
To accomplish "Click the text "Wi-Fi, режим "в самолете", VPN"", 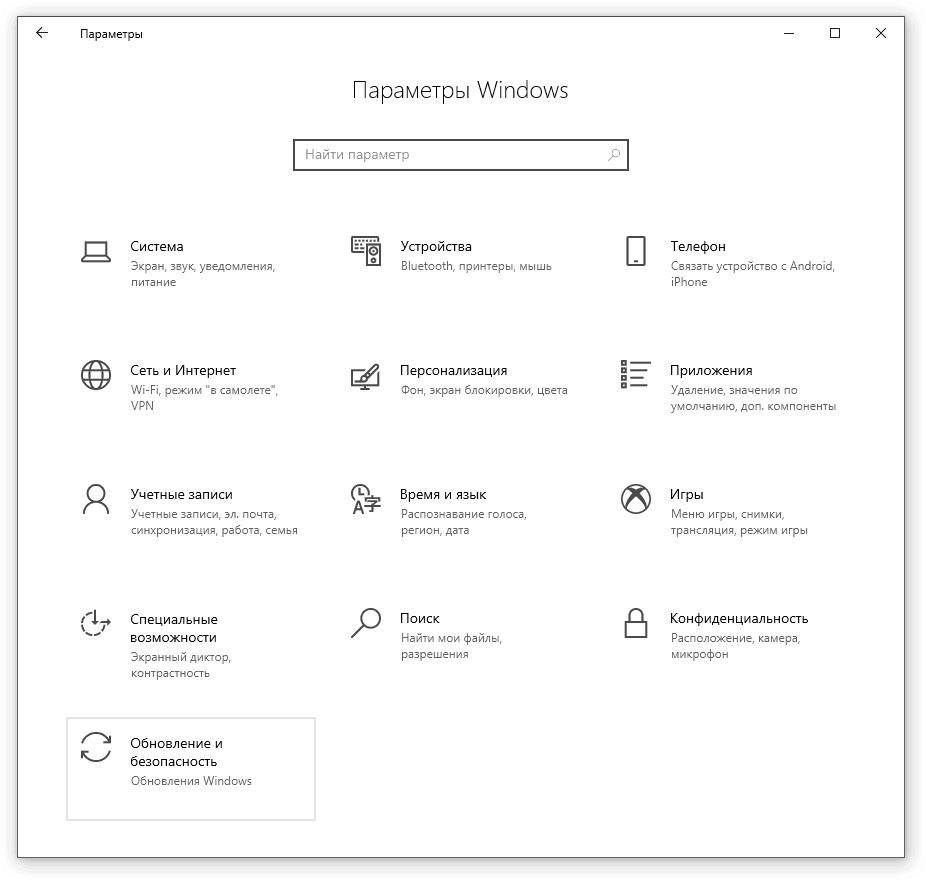I will pos(204,398).
